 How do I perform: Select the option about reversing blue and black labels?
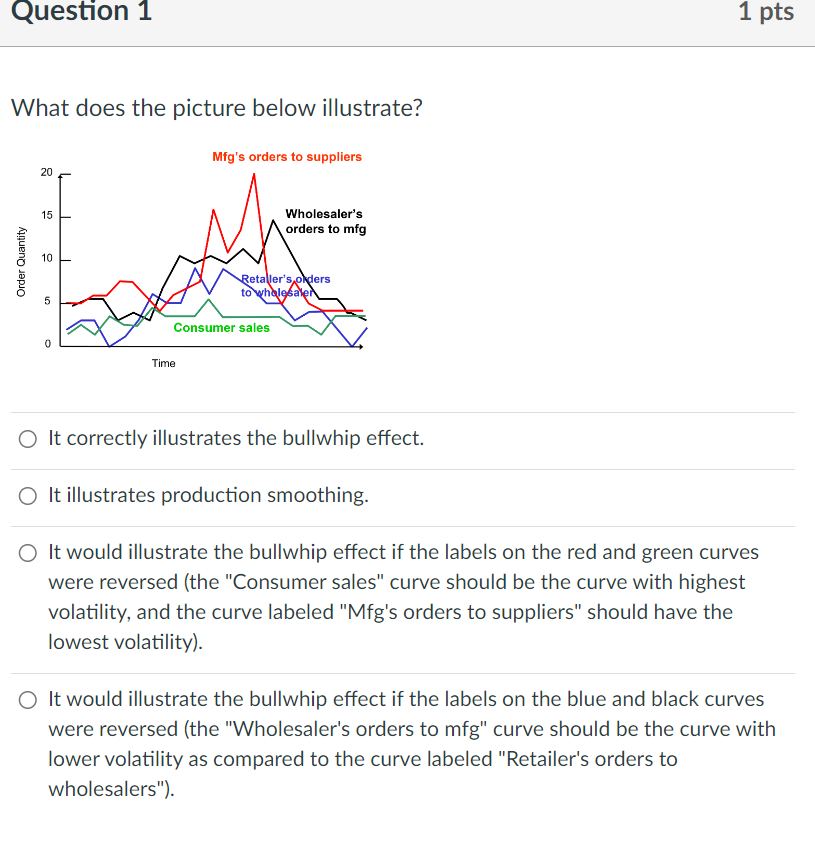[27, 699]
